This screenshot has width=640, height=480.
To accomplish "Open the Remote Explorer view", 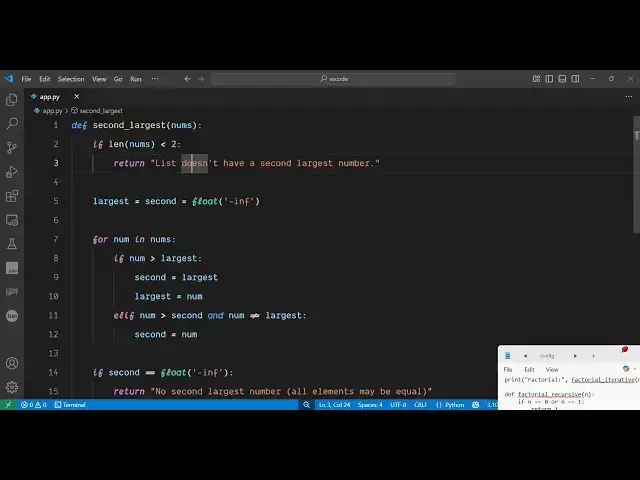I will [12, 220].
